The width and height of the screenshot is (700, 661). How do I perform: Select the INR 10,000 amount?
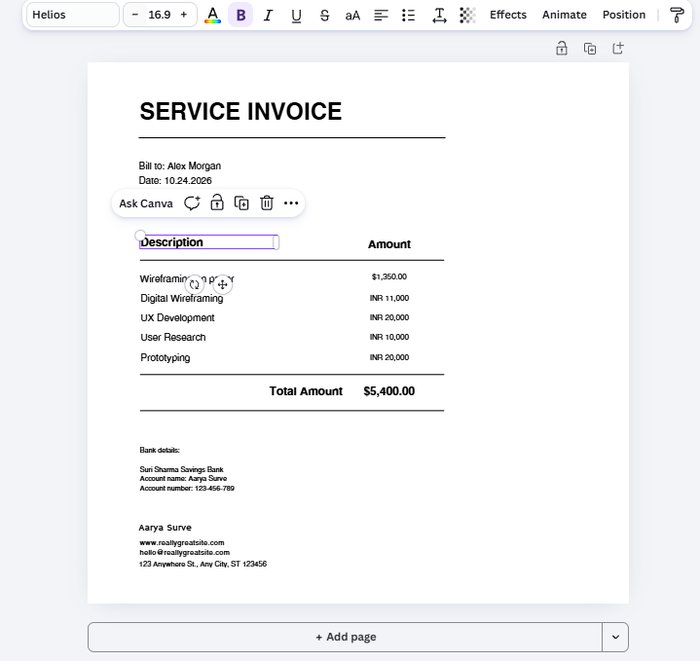(389, 337)
